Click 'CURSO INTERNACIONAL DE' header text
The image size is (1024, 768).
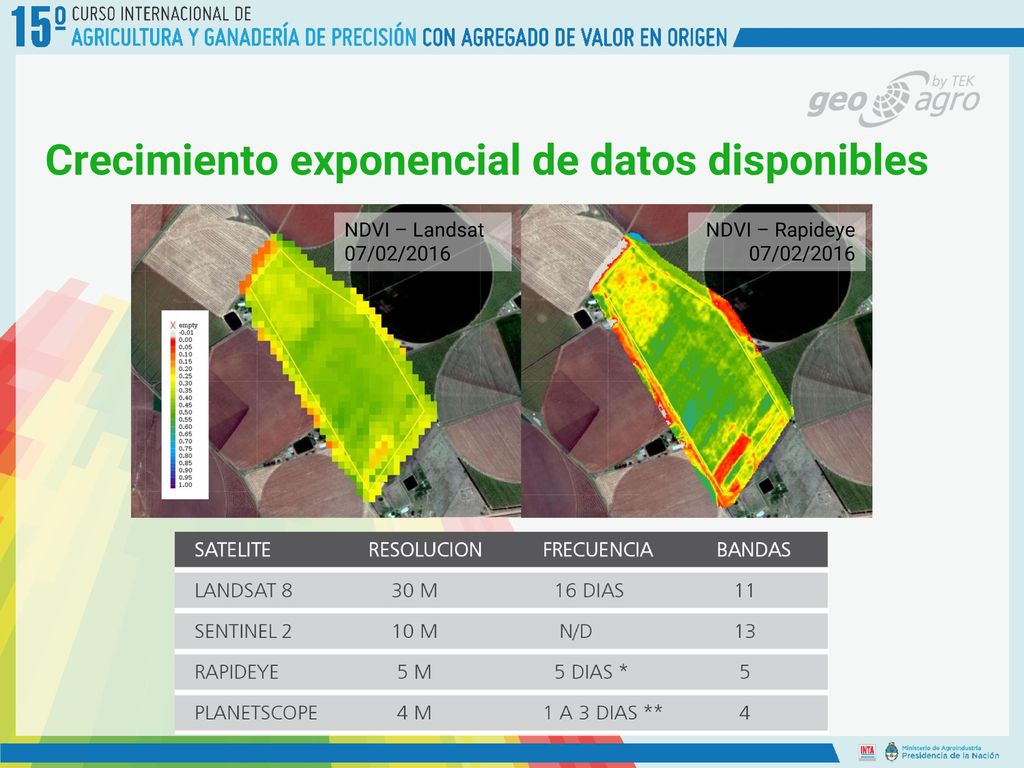[161, 14]
